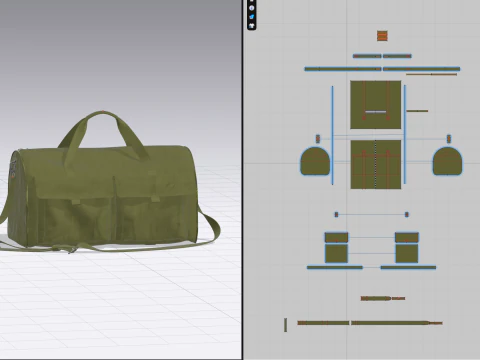The height and width of the screenshot is (360, 480).
Task: Select the tall vertical strip left of the body patterns
Action: 332,135
